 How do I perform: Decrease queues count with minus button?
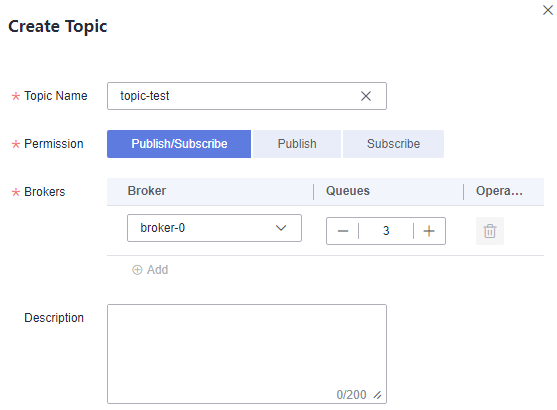tap(343, 231)
